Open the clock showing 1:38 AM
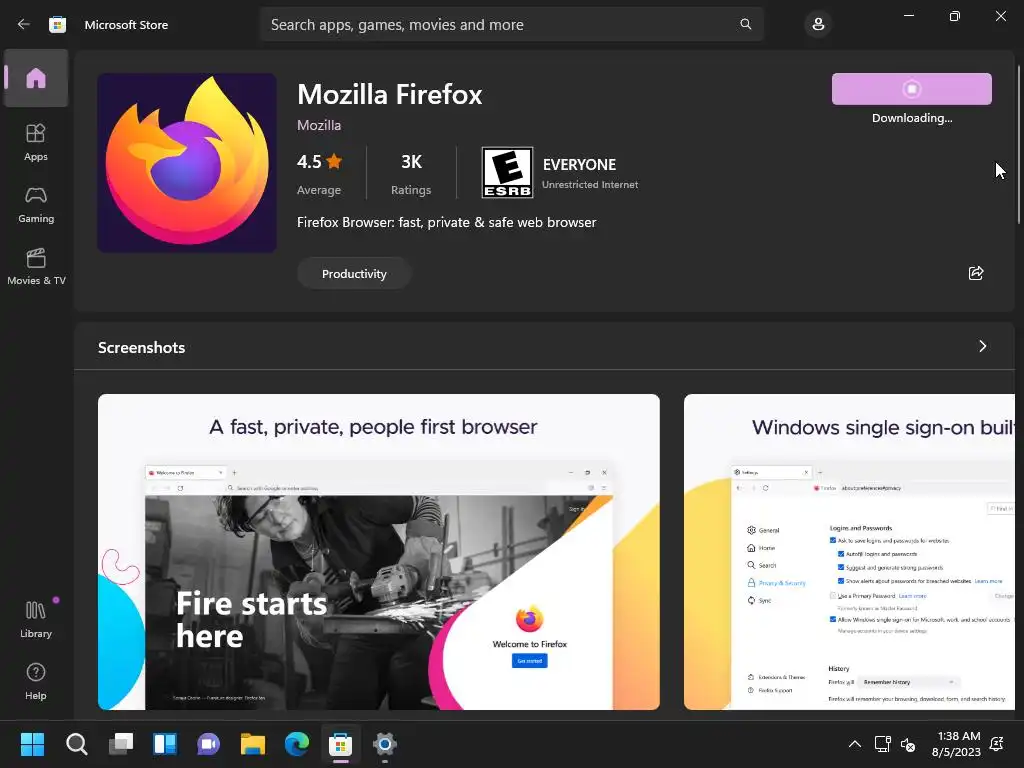This screenshot has width=1024, height=768. click(956, 744)
